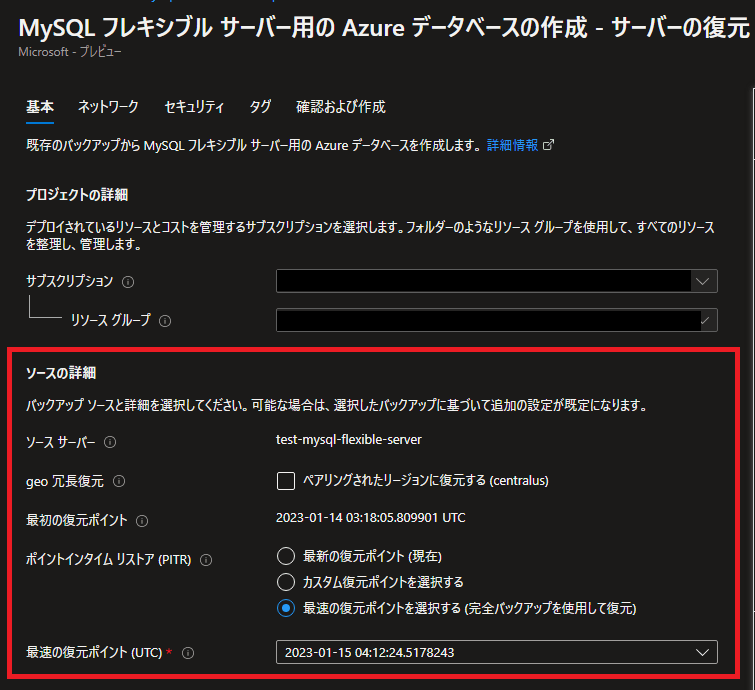This screenshot has height=690, width=755.
Task: Click external link icon next to 詳細情報
Action: click(548, 145)
